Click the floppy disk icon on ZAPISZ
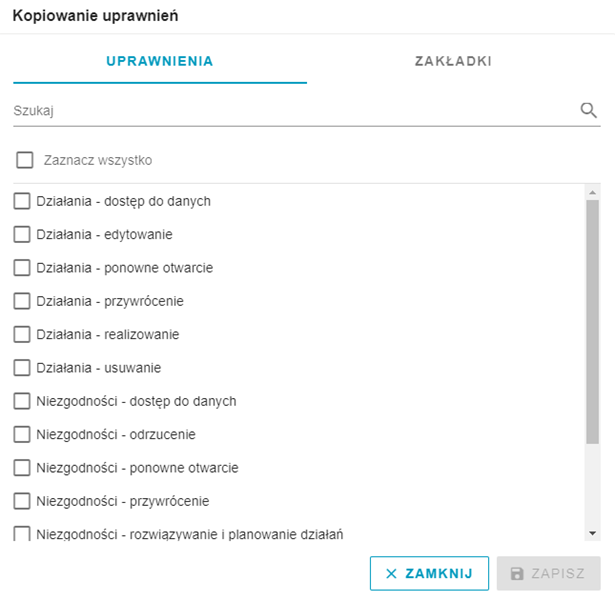The width and height of the screenshot is (615, 602). [517, 573]
